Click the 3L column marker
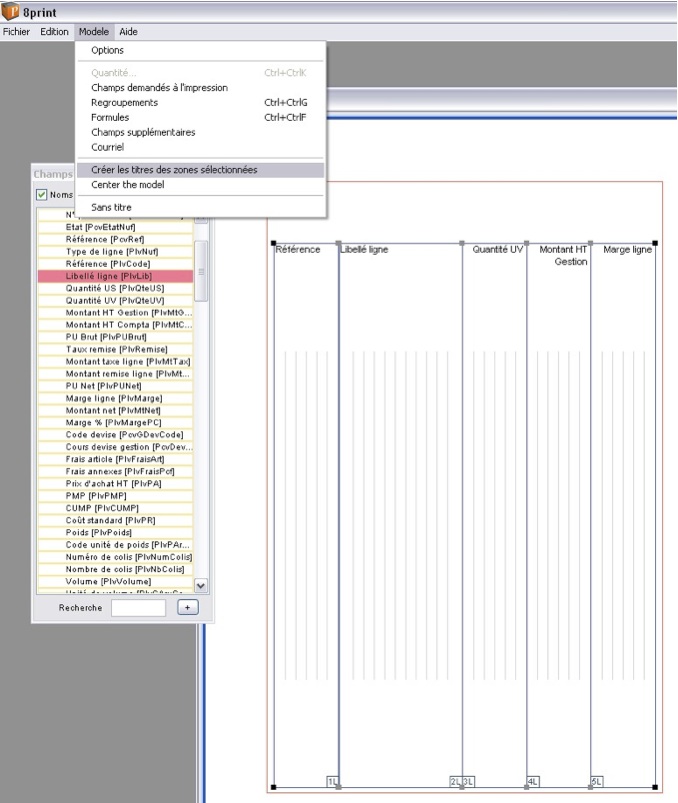Image resolution: width=678 pixels, height=803 pixels. coord(468,781)
